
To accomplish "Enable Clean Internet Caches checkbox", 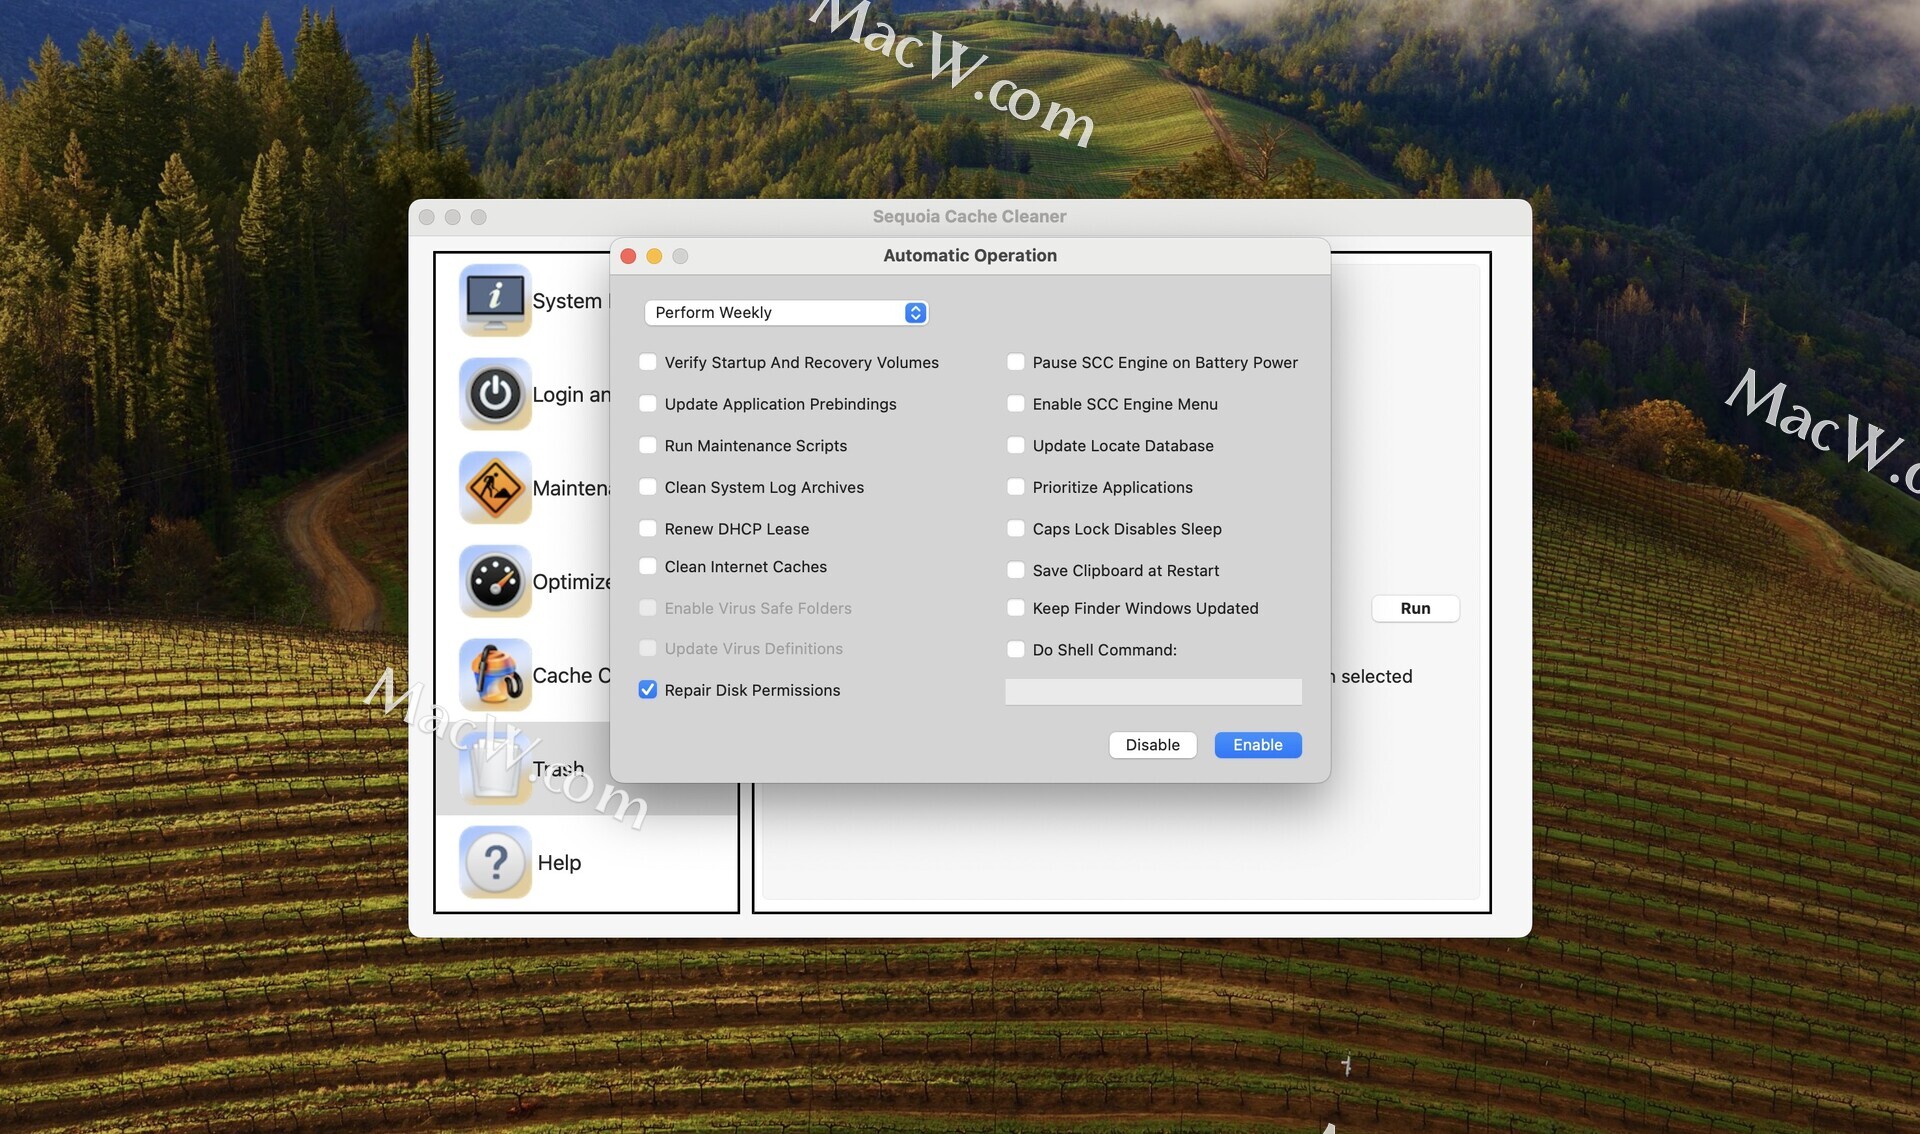I will point(648,567).
